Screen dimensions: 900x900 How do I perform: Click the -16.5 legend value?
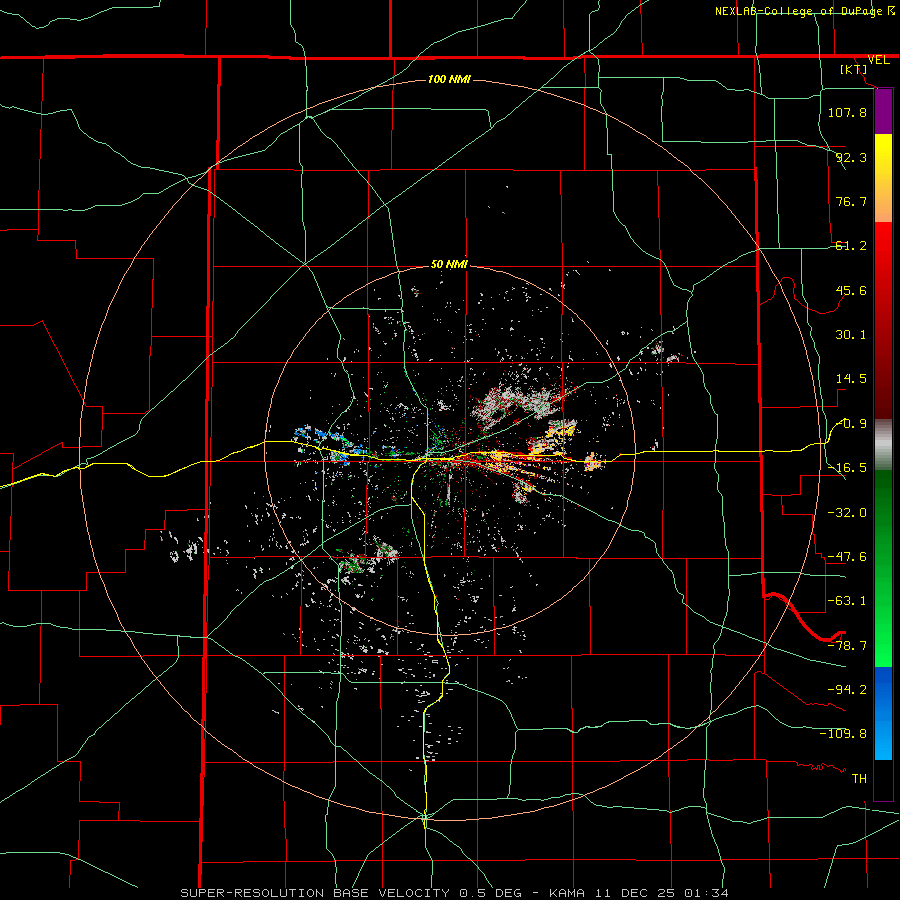[847, 468]
